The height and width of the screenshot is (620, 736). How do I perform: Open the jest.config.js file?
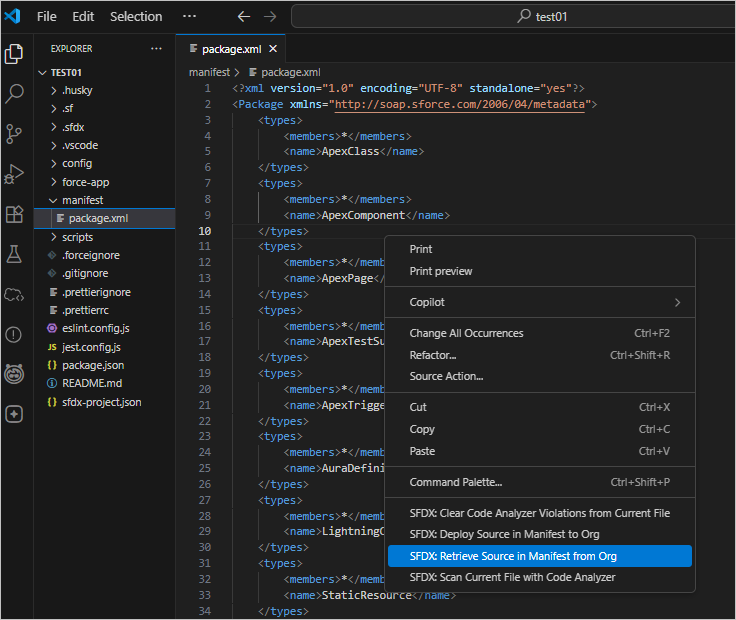point(104,347)
